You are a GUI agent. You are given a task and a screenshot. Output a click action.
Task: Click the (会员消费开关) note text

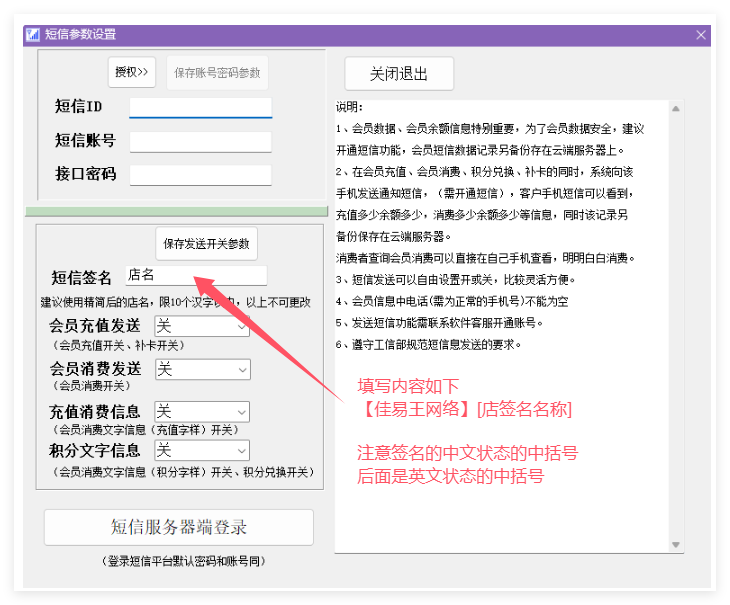tap(91, 386)
